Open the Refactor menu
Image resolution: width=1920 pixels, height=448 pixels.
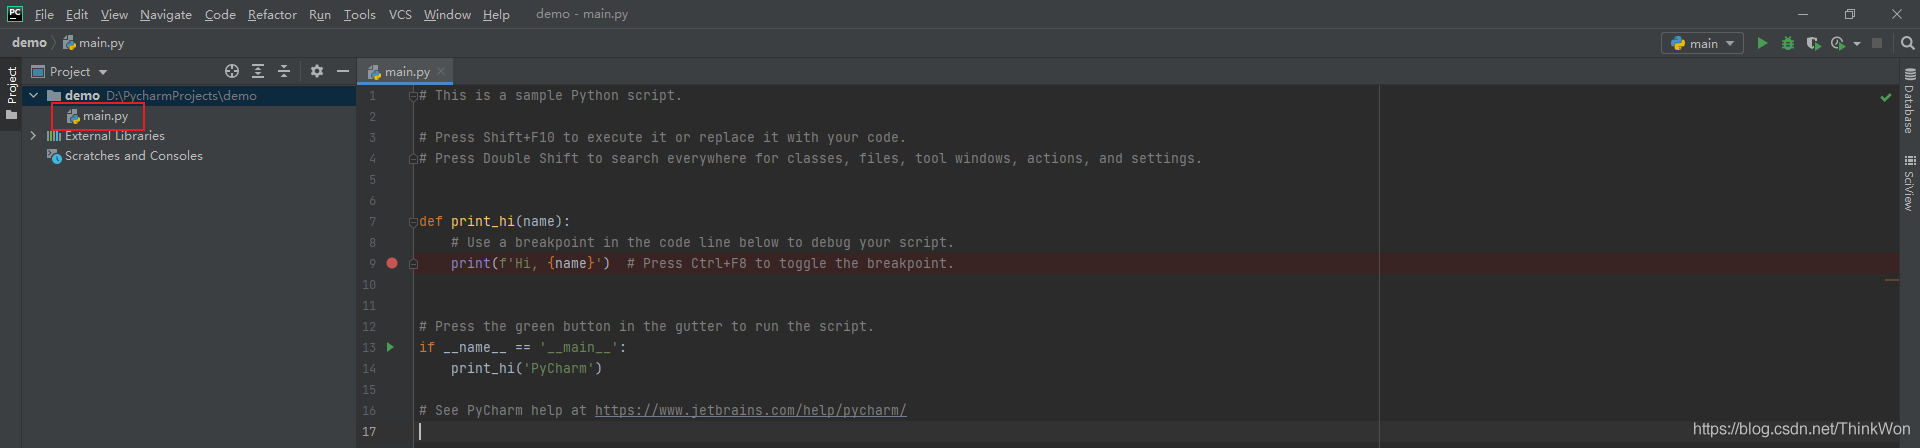pos(272,14)
